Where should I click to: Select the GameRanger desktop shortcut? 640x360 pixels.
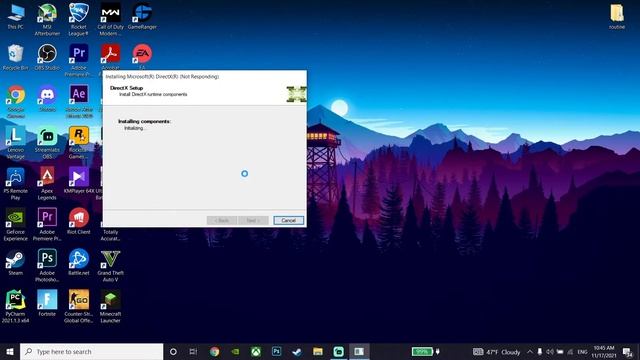tap(142, 17)
